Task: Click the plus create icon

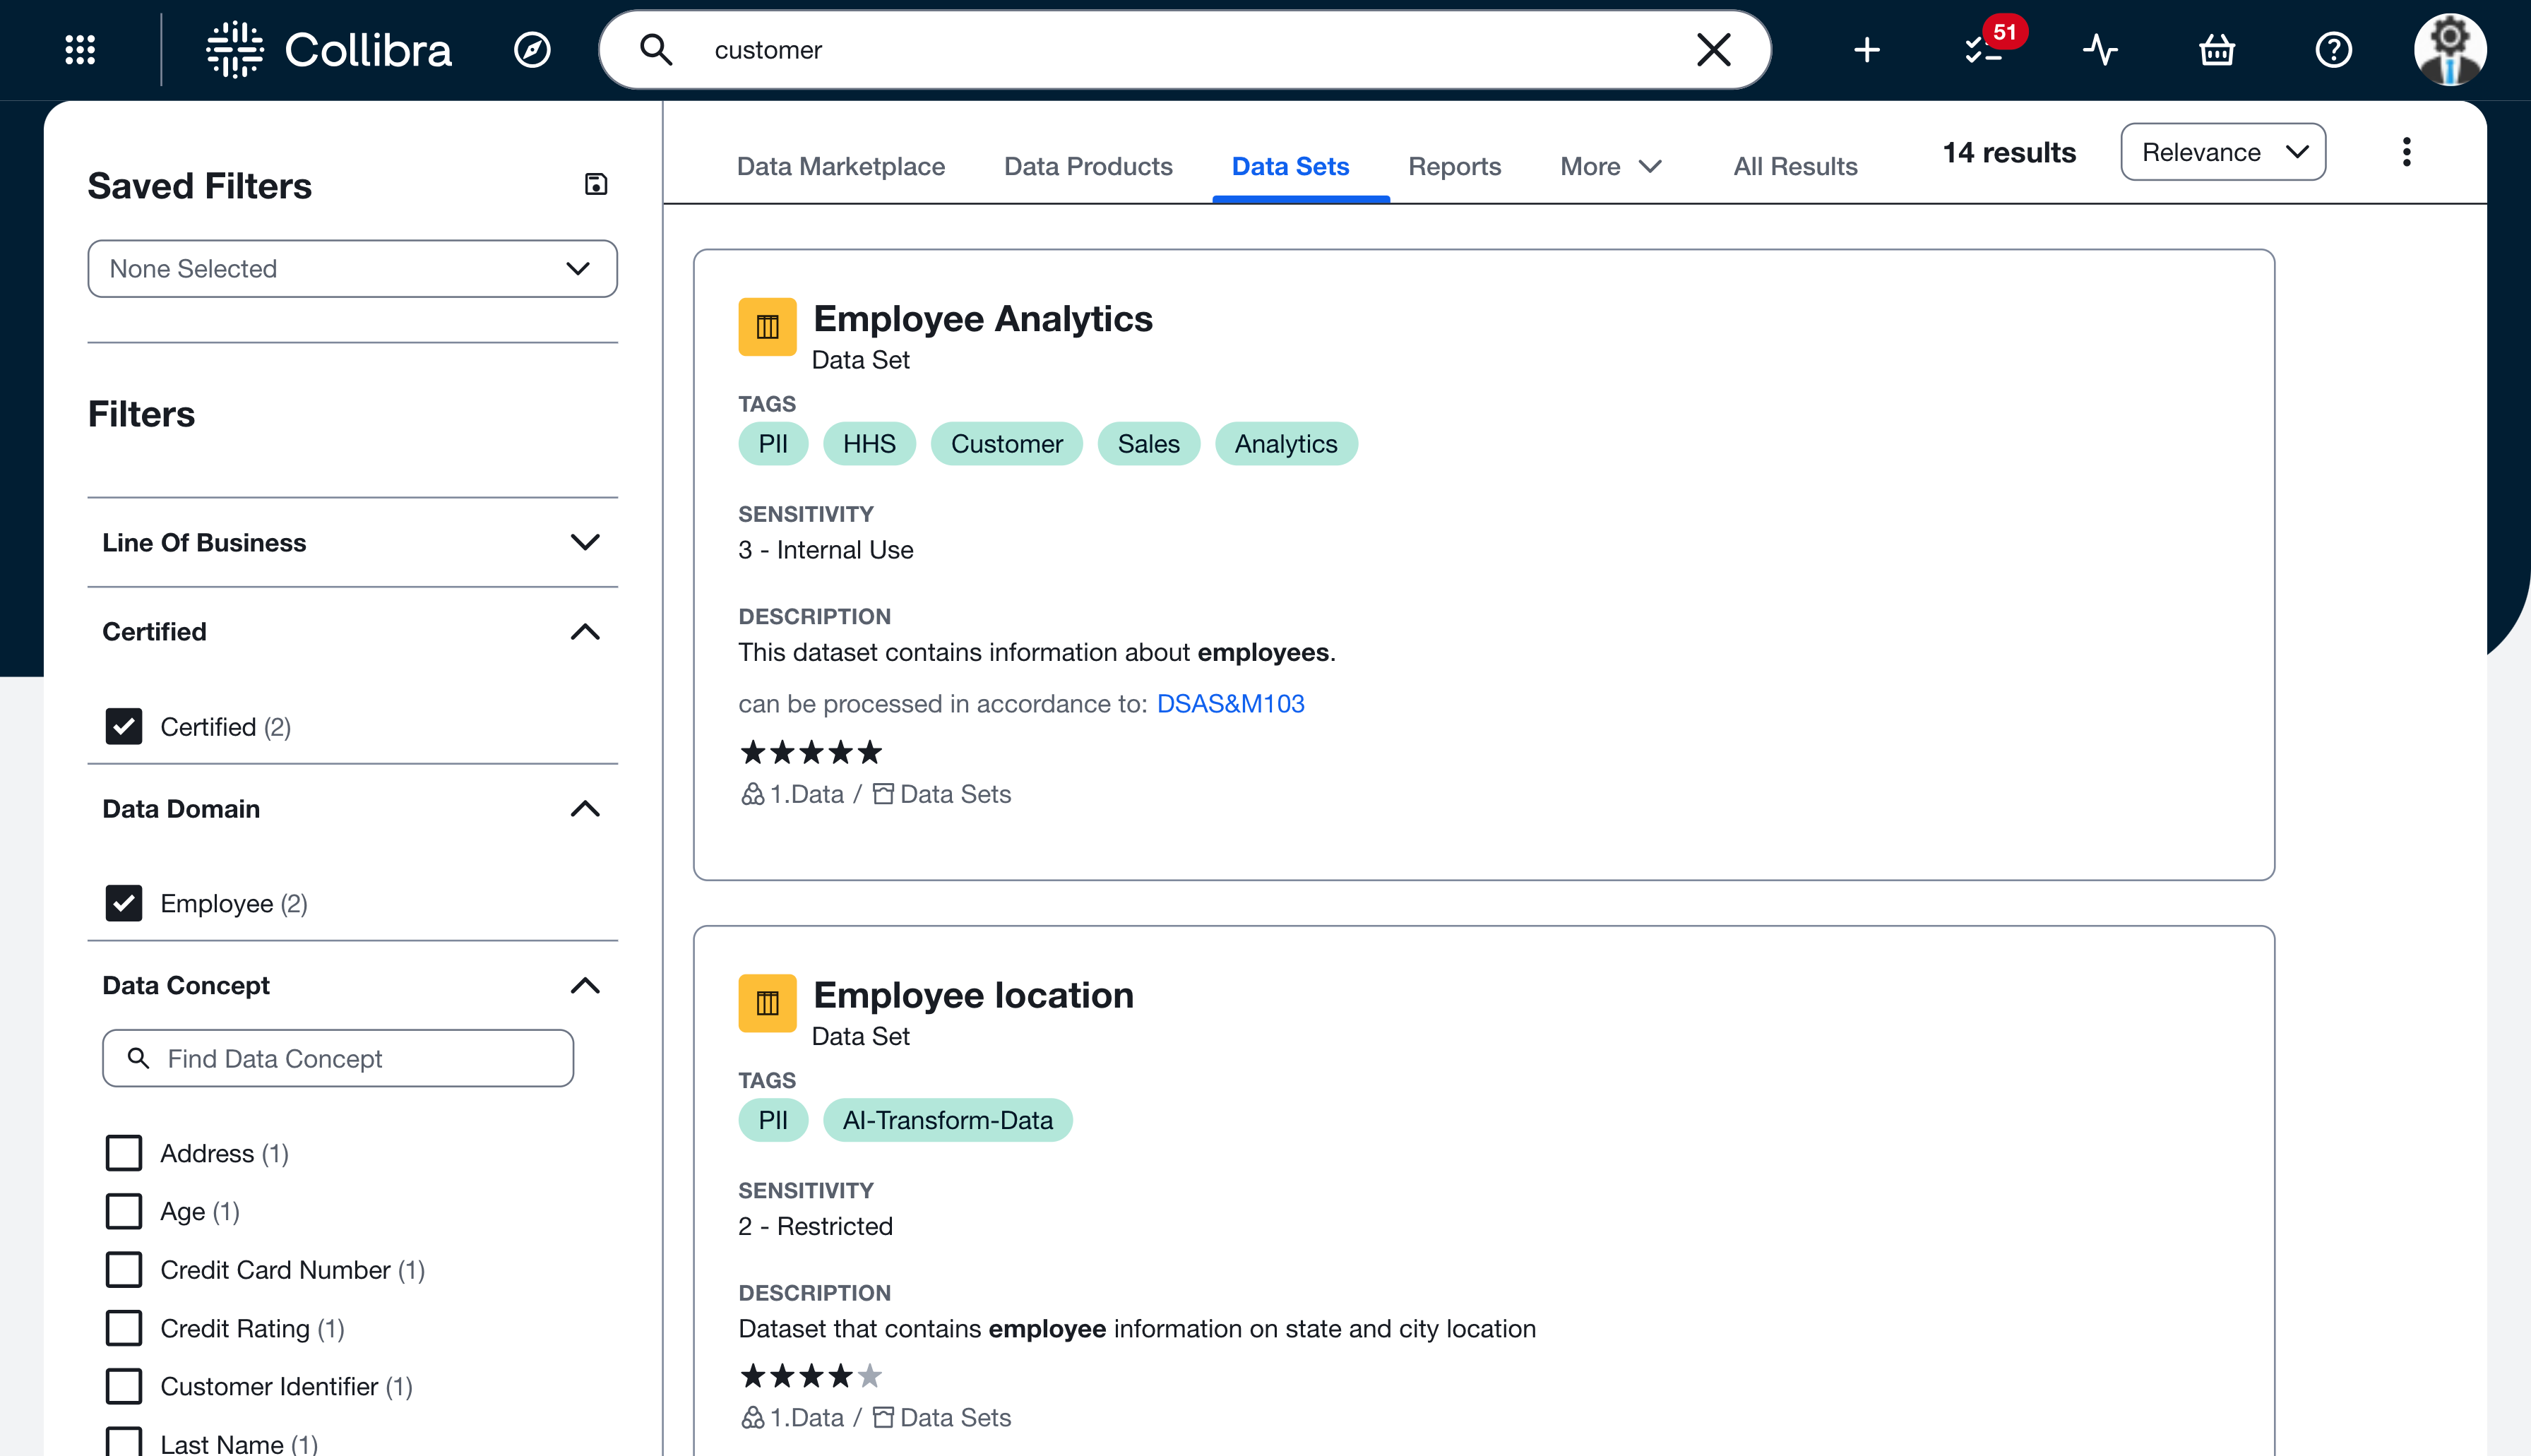Action: (x=1866, y=49)
